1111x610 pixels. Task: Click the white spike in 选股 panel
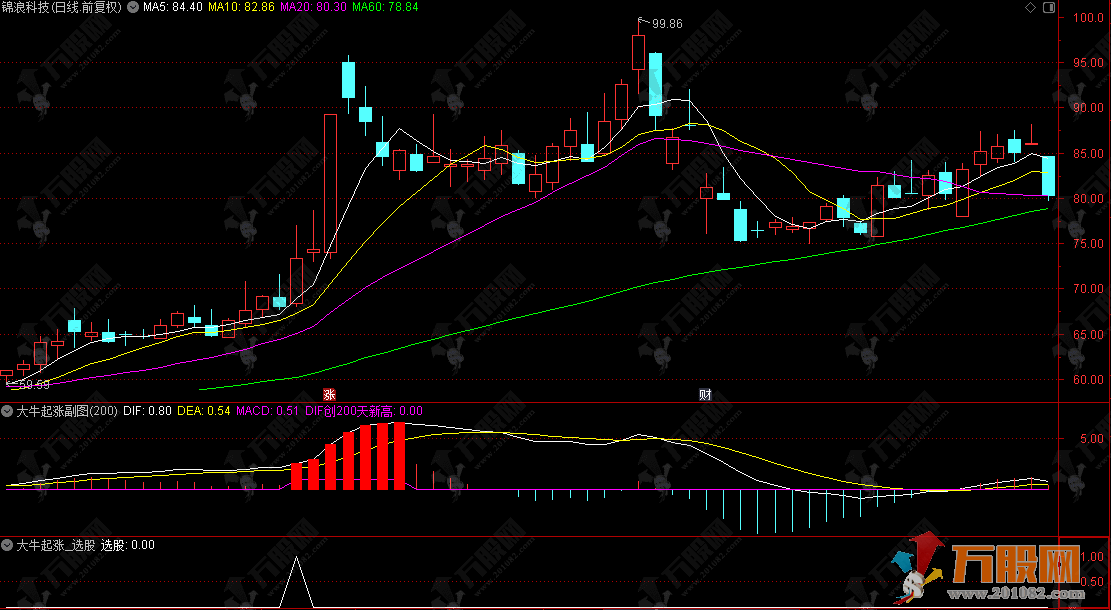tap(295, 580)
